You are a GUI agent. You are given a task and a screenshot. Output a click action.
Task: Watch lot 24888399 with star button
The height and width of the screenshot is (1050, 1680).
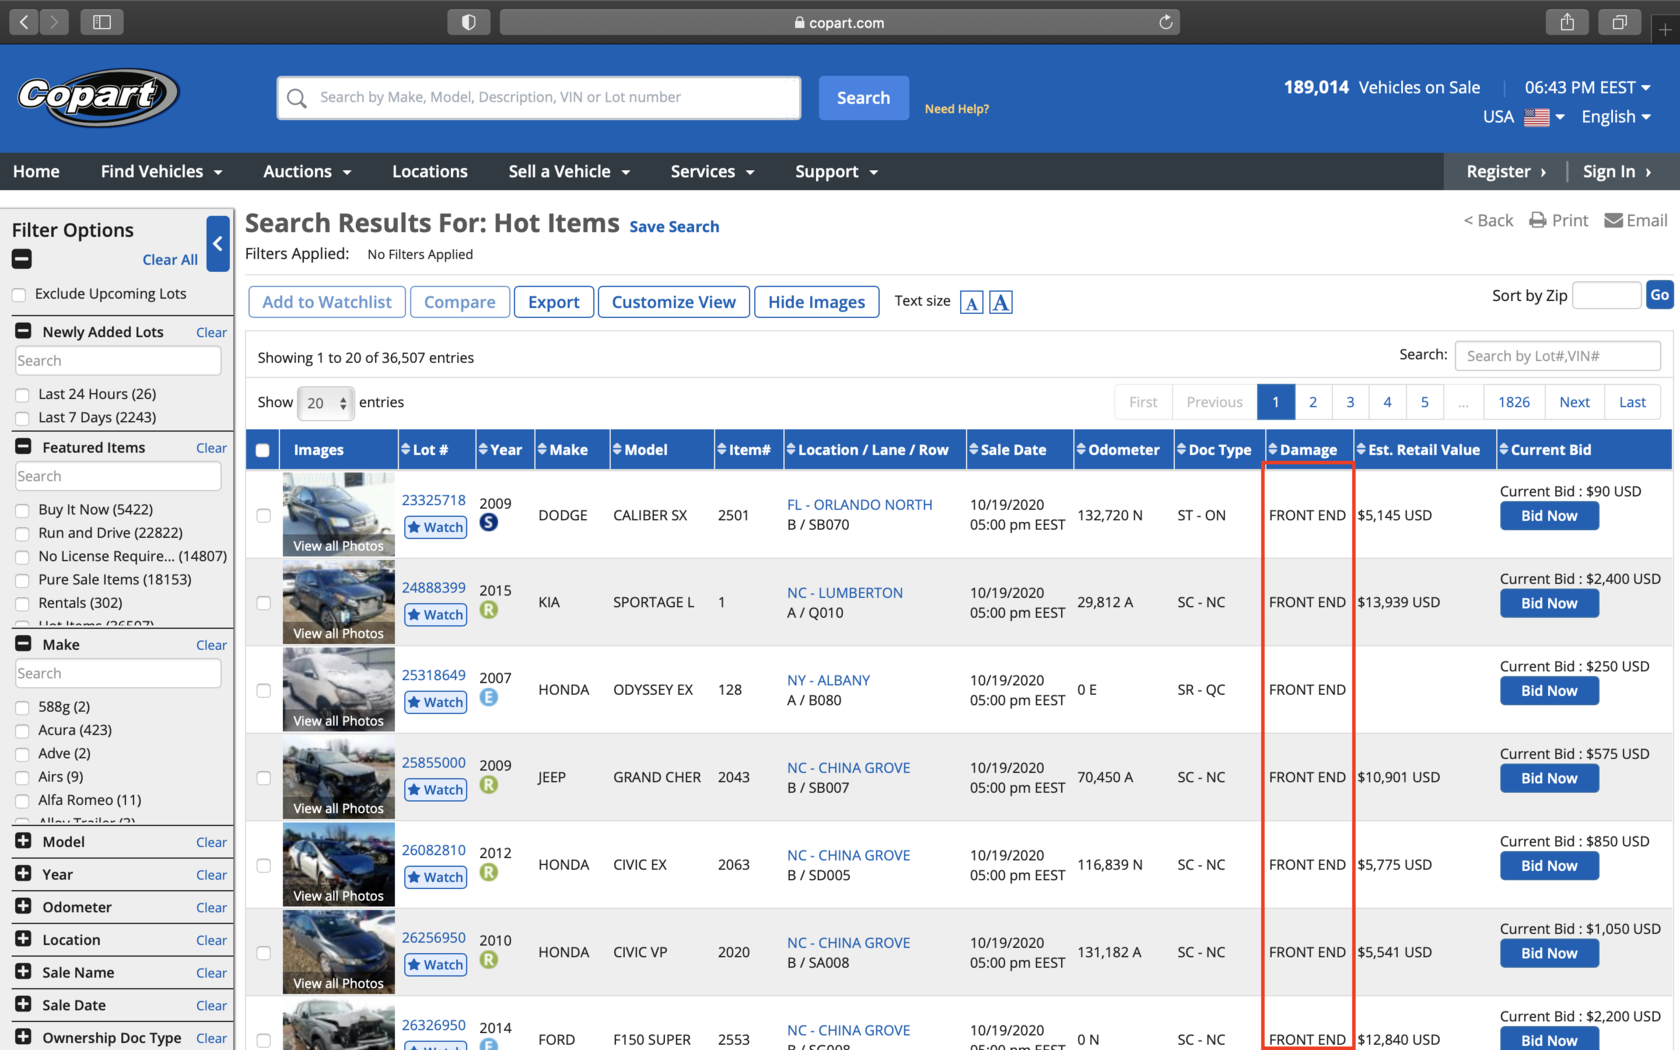(x=435, y=614)
